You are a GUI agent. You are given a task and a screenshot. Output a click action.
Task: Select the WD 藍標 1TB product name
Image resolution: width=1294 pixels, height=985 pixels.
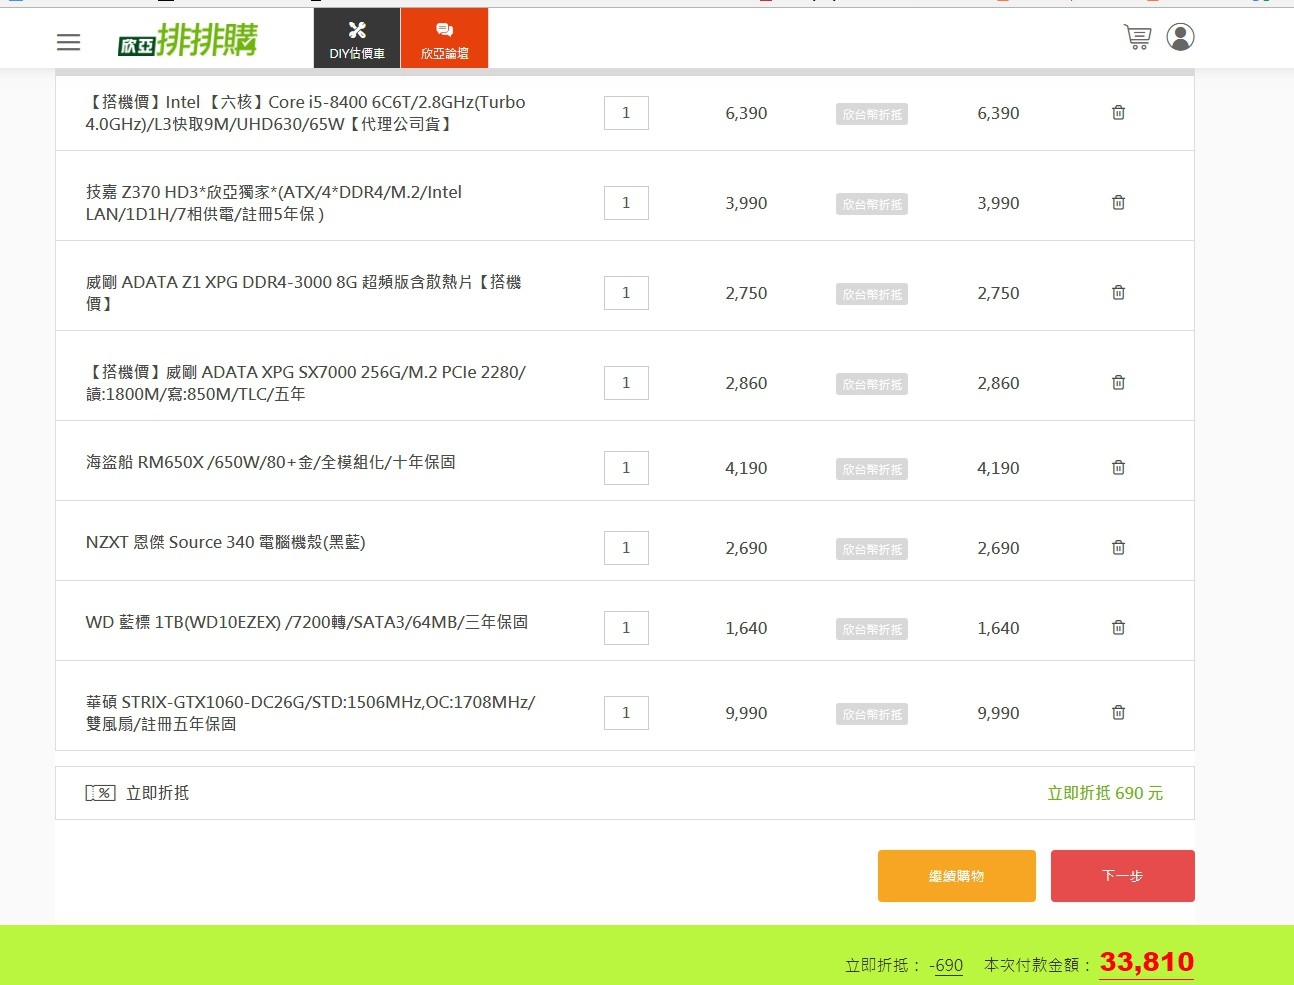307,622
